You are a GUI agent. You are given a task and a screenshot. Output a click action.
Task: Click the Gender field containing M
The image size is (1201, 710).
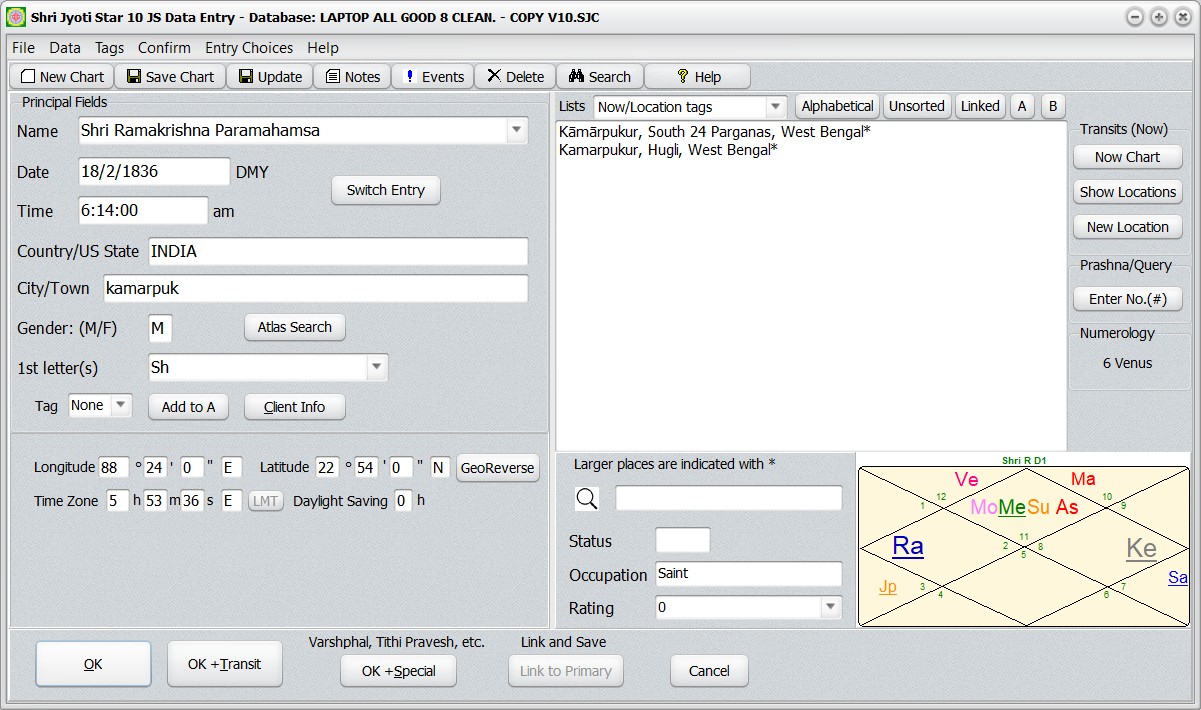click(x=160, y=327)
